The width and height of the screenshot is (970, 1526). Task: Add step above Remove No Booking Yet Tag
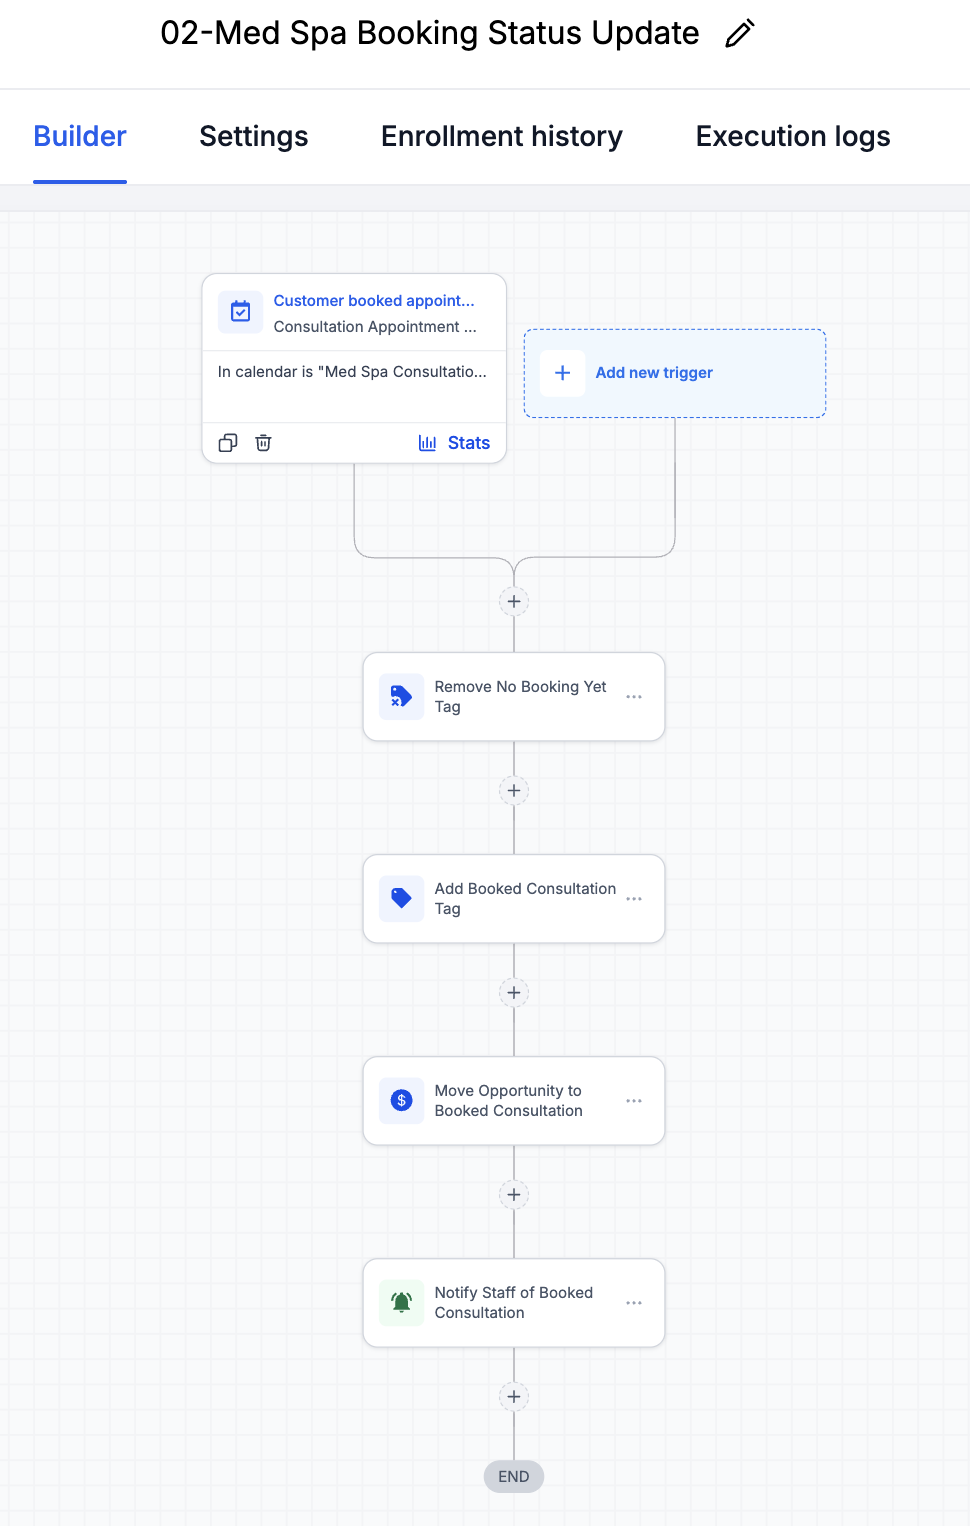514,601
